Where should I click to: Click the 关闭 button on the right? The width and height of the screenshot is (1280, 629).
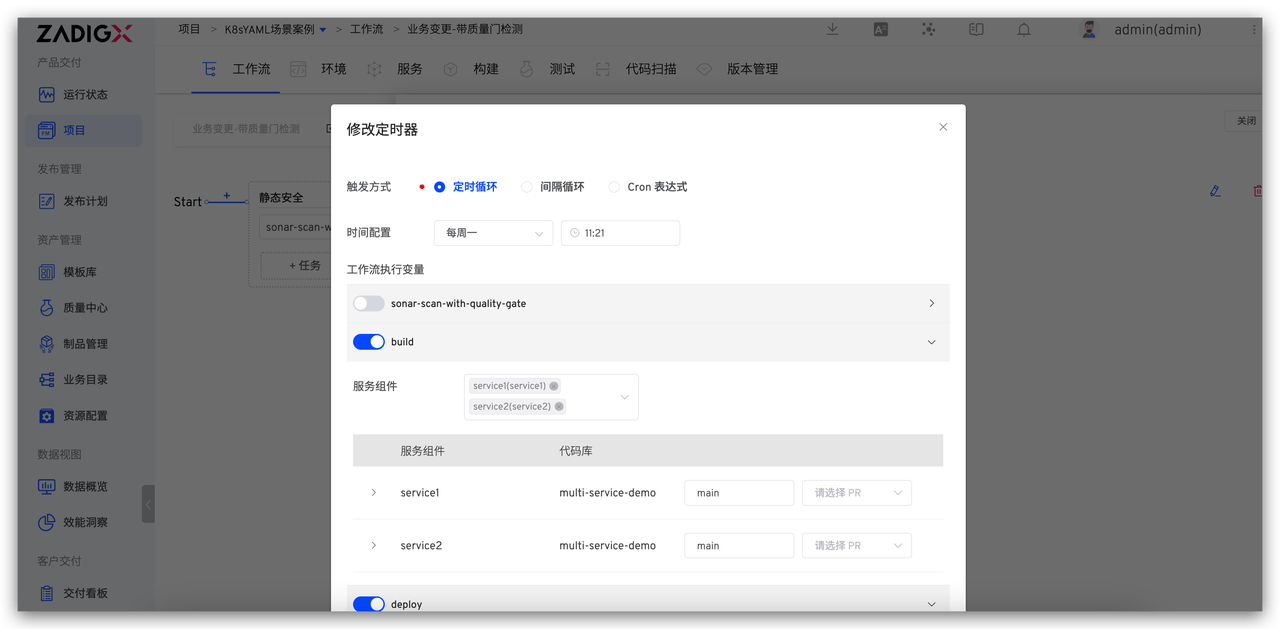tap(1244, 119)
